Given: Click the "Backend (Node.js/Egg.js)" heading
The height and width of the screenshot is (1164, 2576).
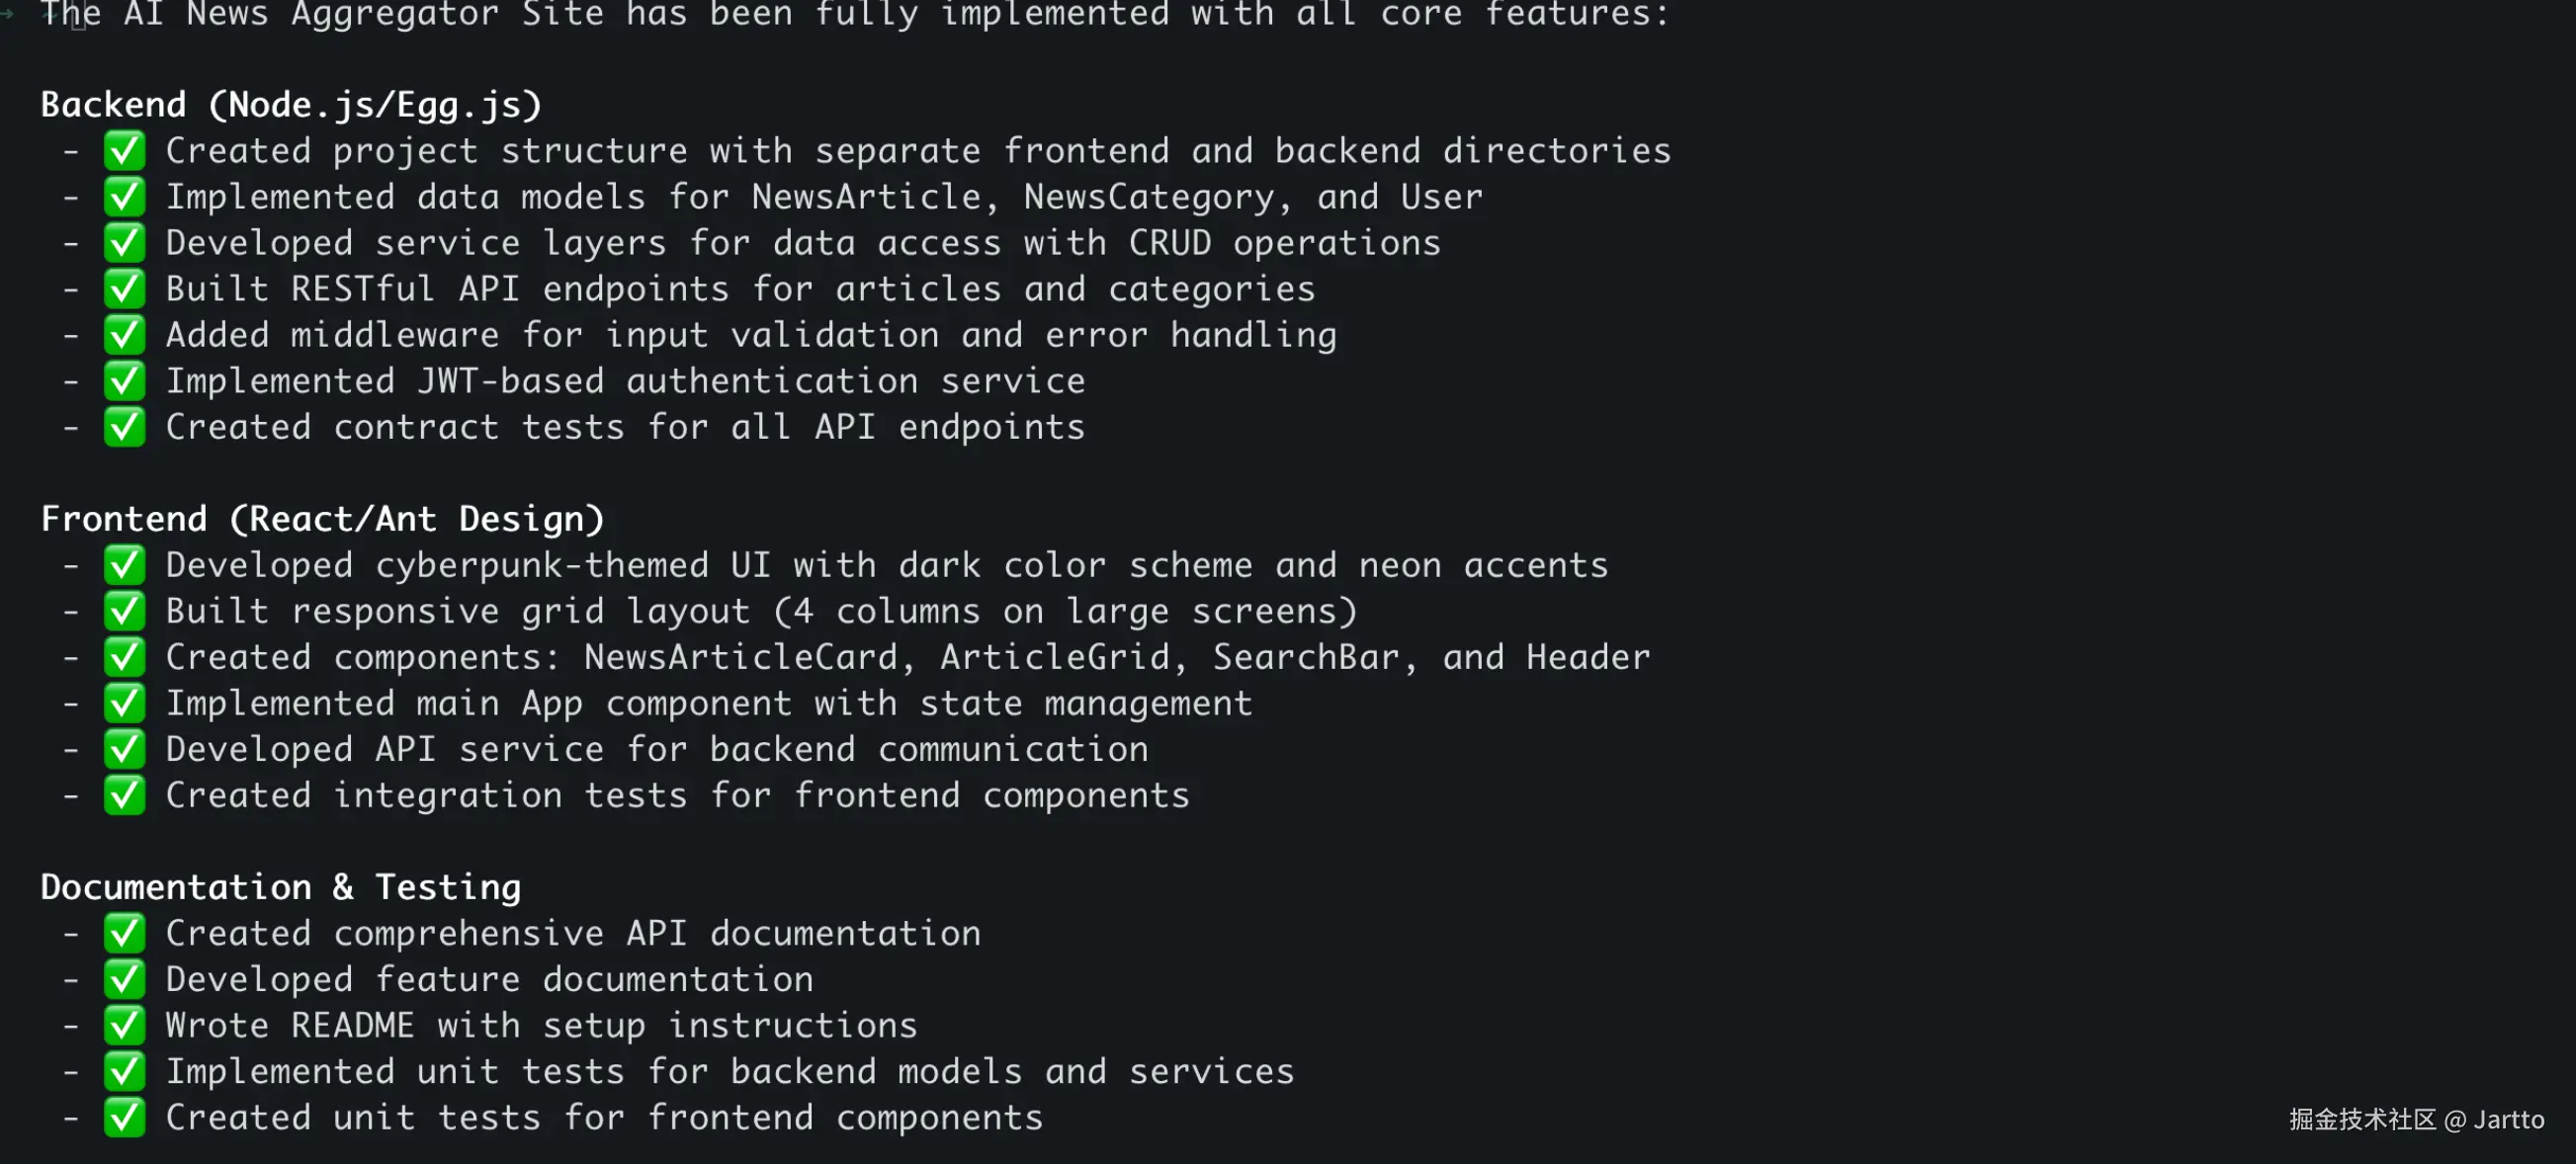Looking at the screenshot, I should coord(291,105).
